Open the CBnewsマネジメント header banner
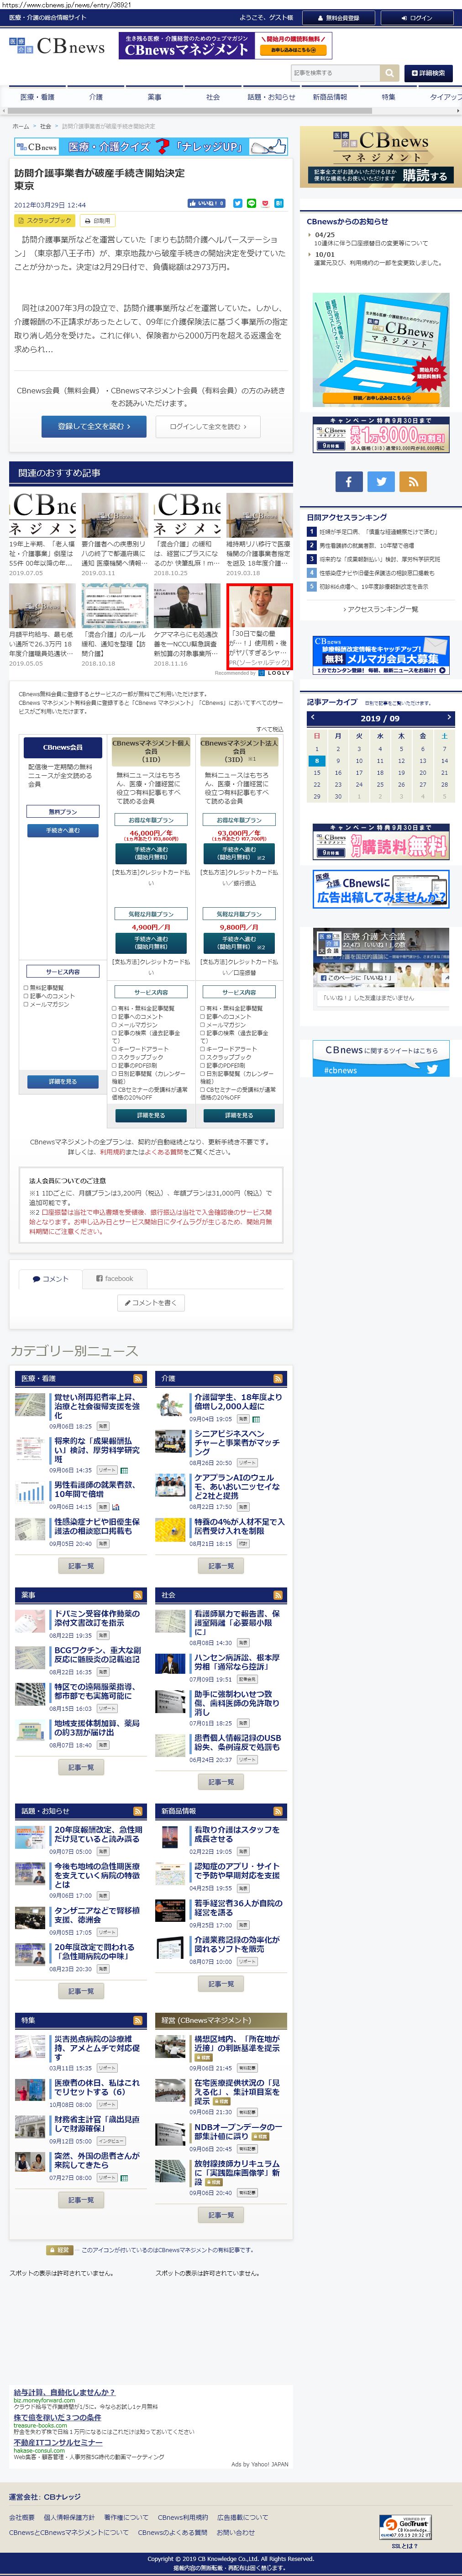Viewport: 462px width, 2576px height. (225, 46)
